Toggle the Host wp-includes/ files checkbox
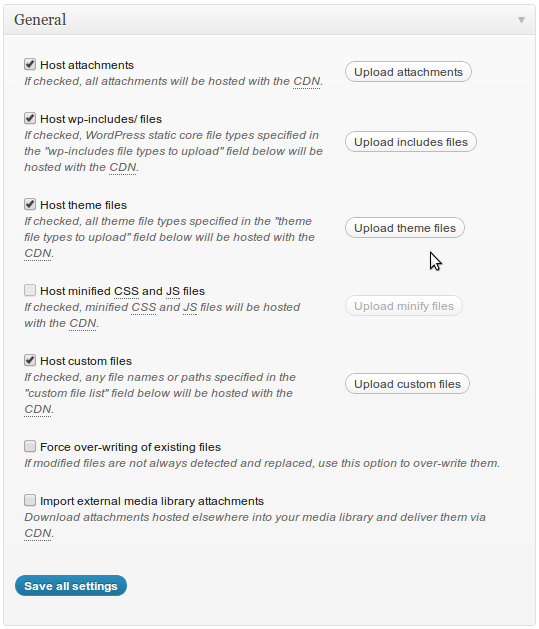Image resolution: width=539 pixels, height=629 pixels. click(x=30, y=118)
